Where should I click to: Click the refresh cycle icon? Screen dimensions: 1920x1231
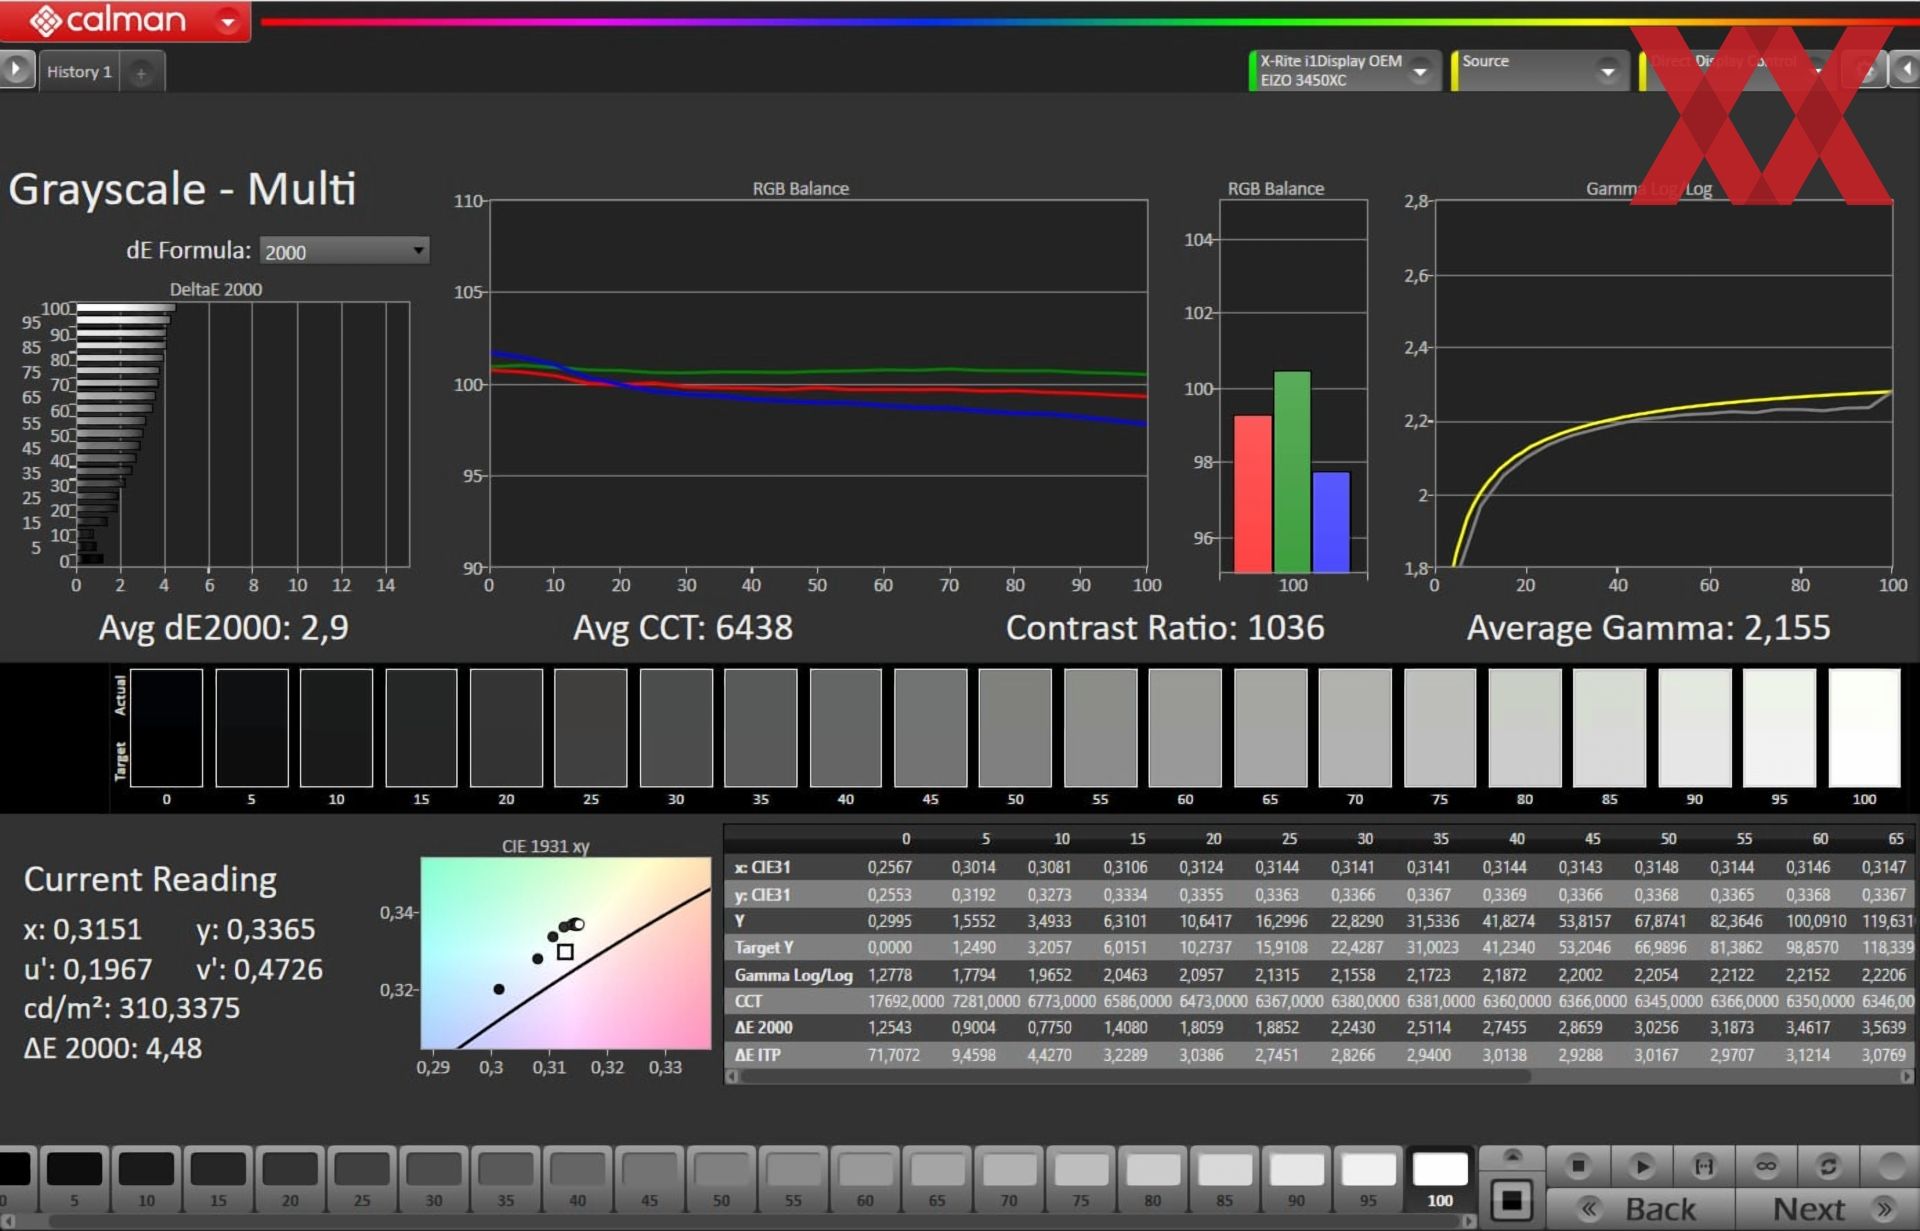coord(1828,1166)
